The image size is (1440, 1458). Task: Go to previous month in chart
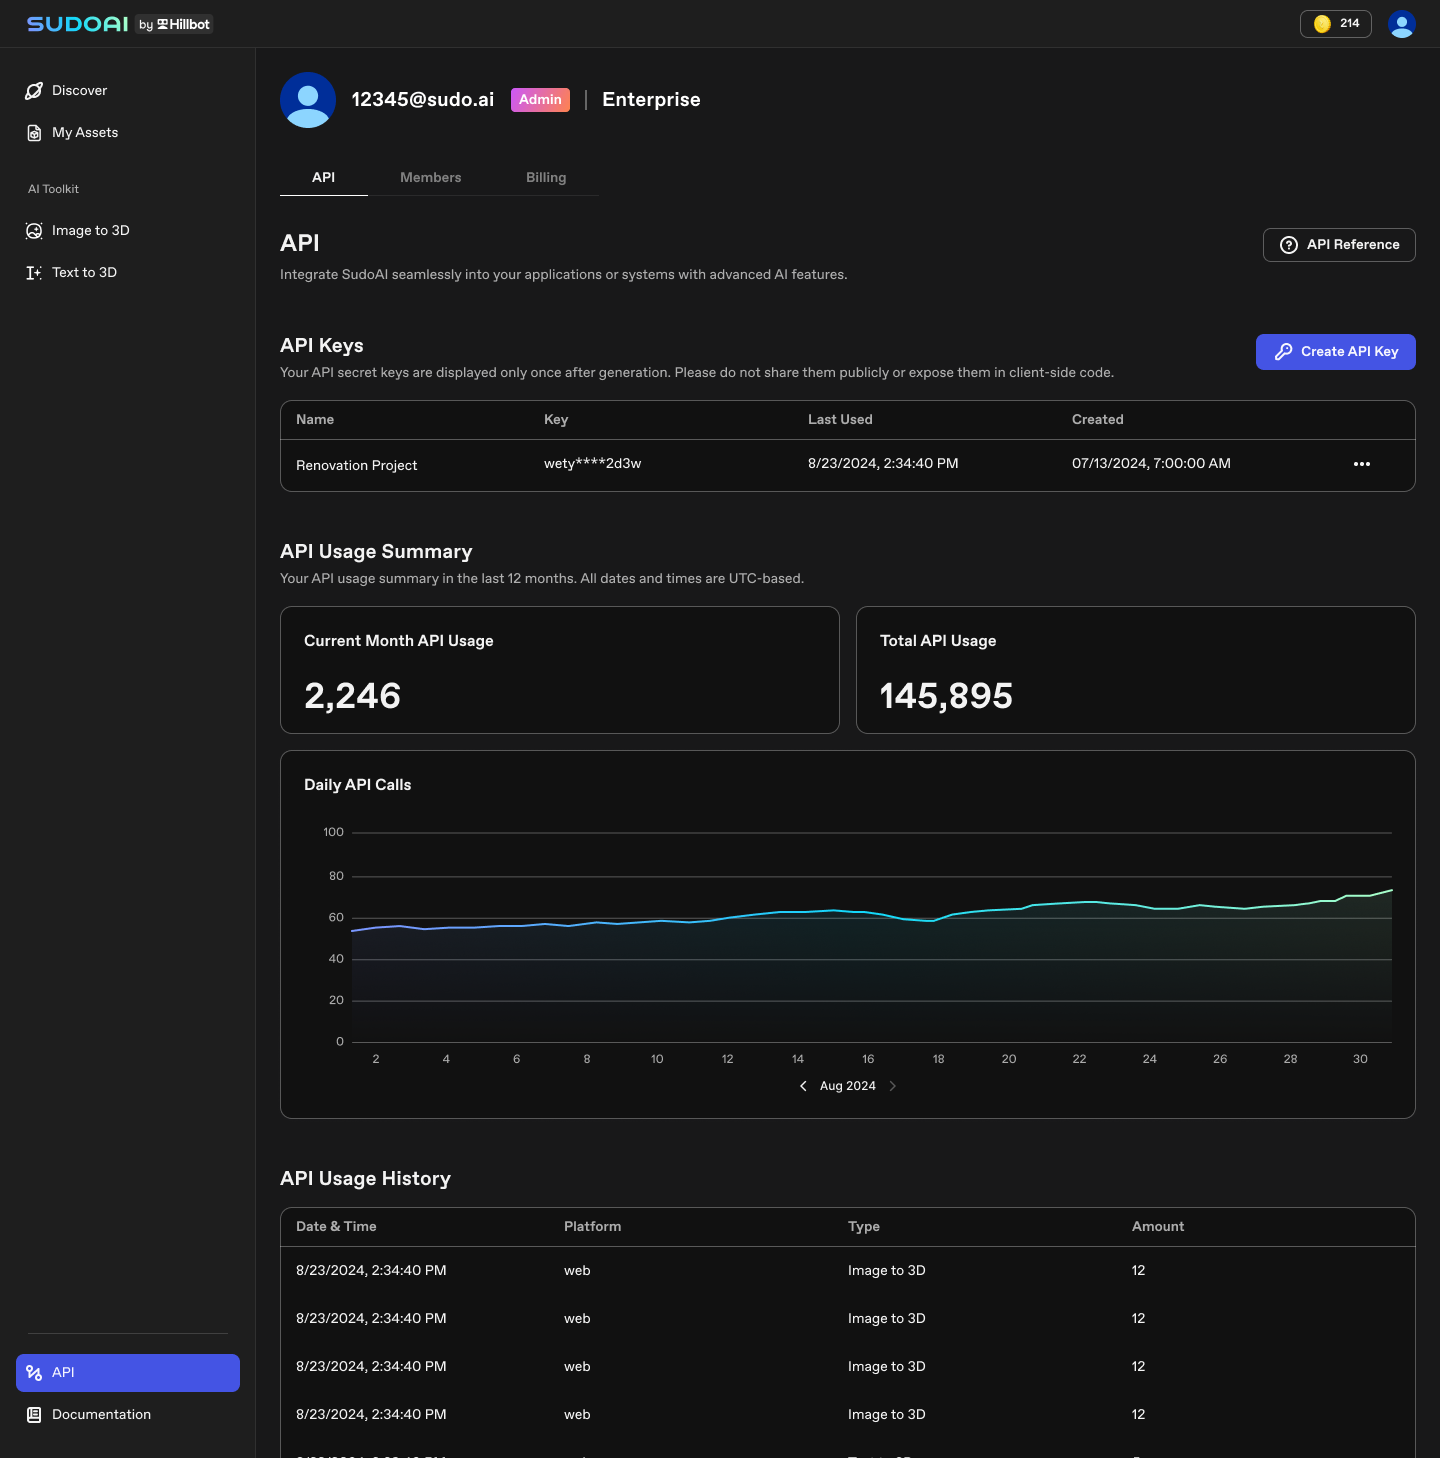point(803,1086)
